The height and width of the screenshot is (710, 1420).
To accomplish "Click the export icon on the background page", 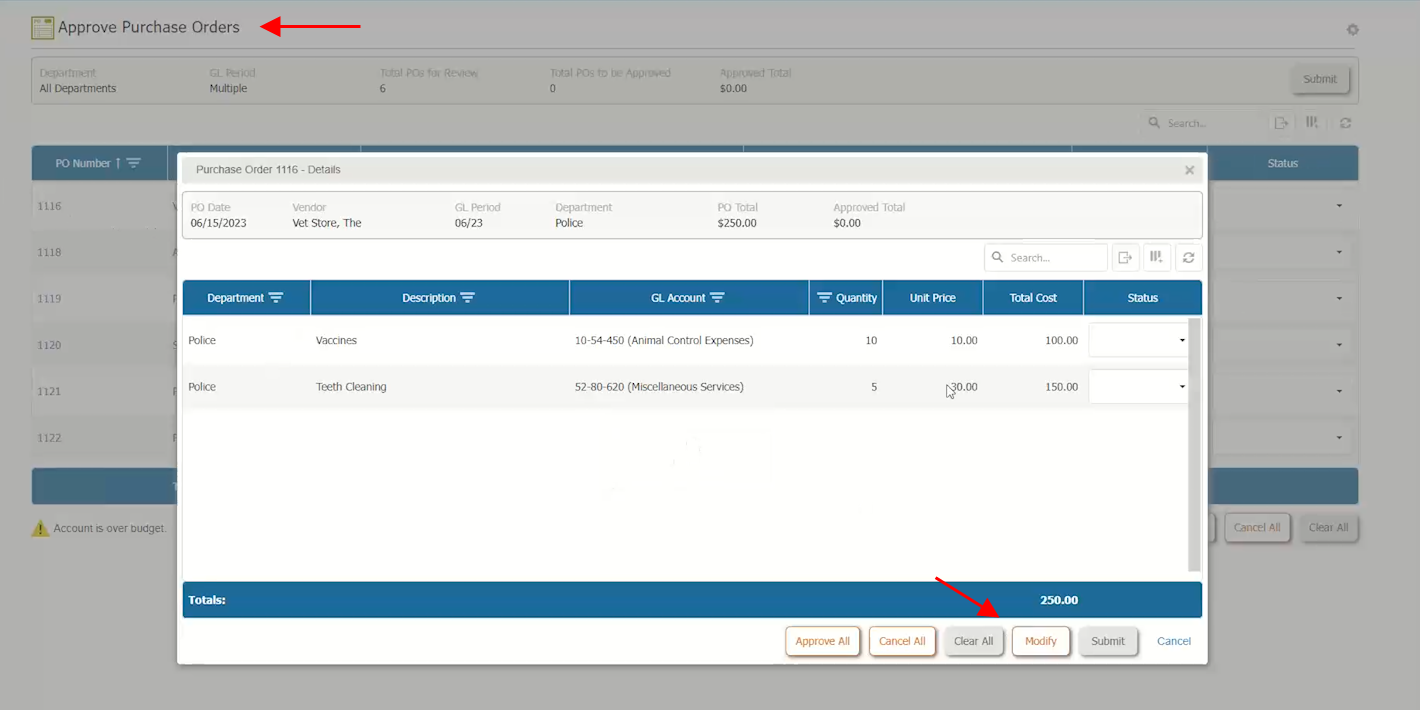I will point(1280,123).
